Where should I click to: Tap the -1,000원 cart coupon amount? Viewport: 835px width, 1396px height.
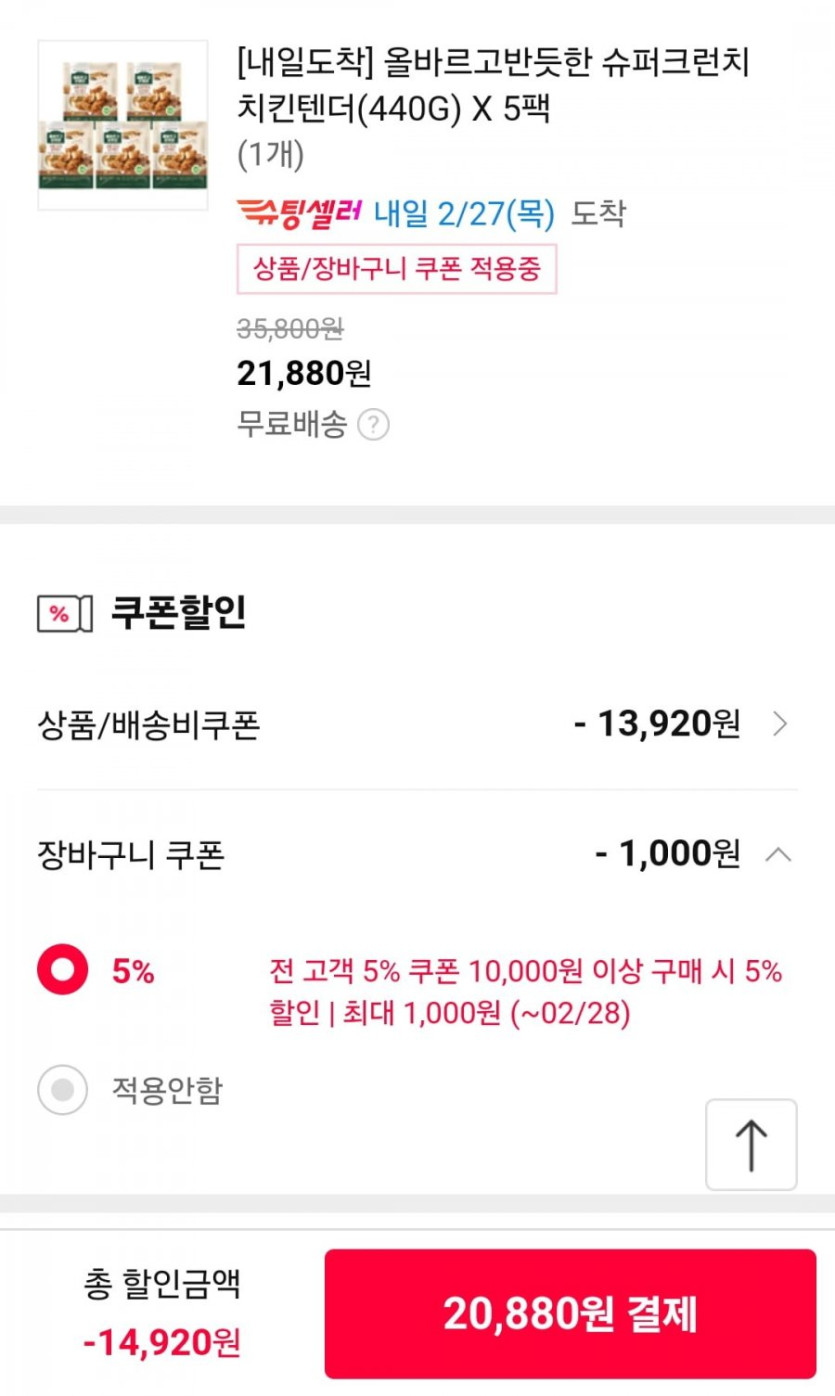click(667, 854)
